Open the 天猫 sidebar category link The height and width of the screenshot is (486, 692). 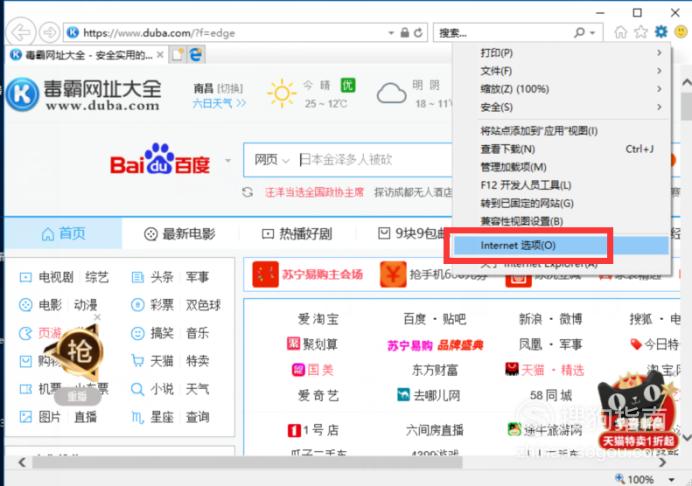[x=162, y=361]
